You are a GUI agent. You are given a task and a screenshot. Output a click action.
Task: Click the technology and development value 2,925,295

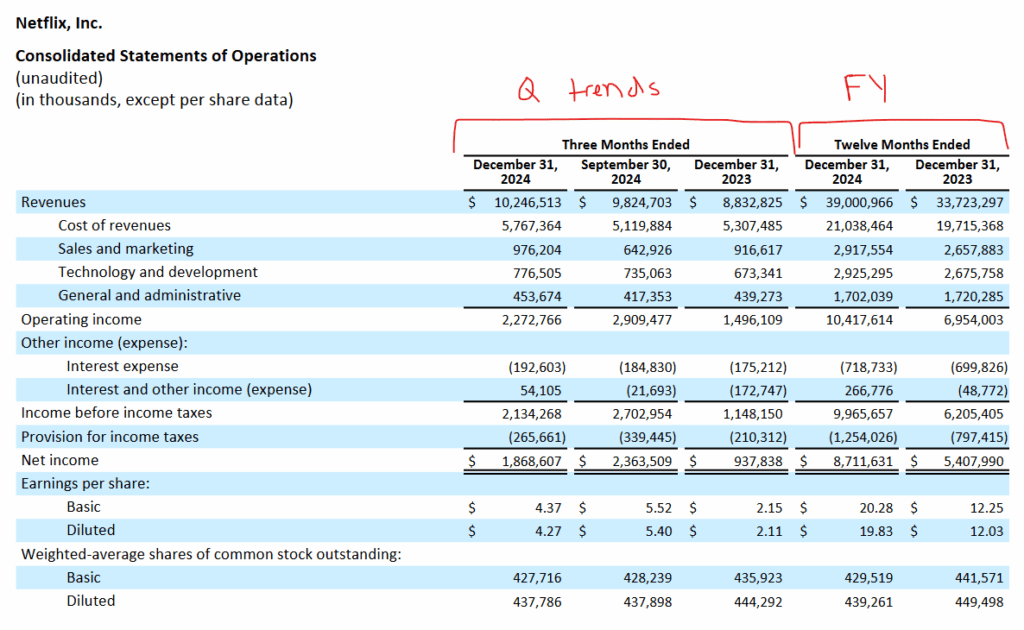click(863, 274)
